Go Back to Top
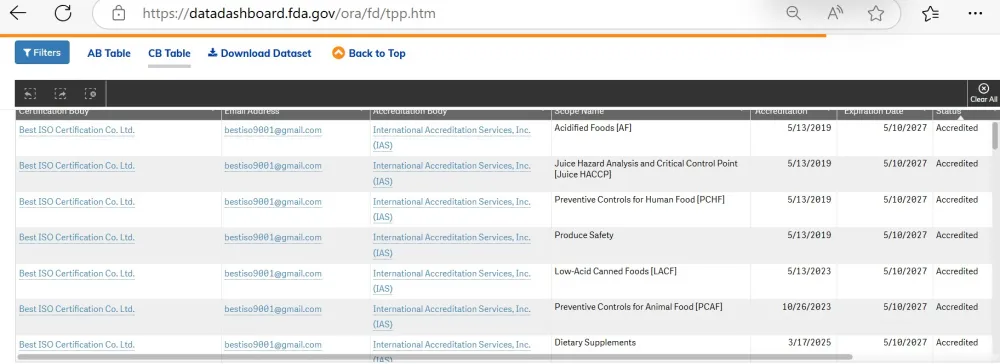Screen dimensions: 1000x364 point(369,53)
